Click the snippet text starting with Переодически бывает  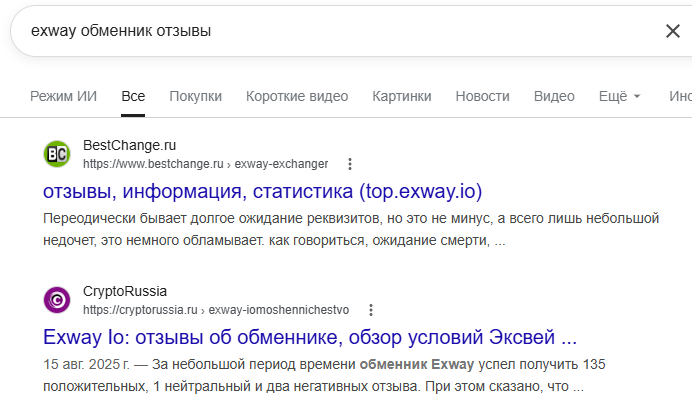[x=351, y=229]
